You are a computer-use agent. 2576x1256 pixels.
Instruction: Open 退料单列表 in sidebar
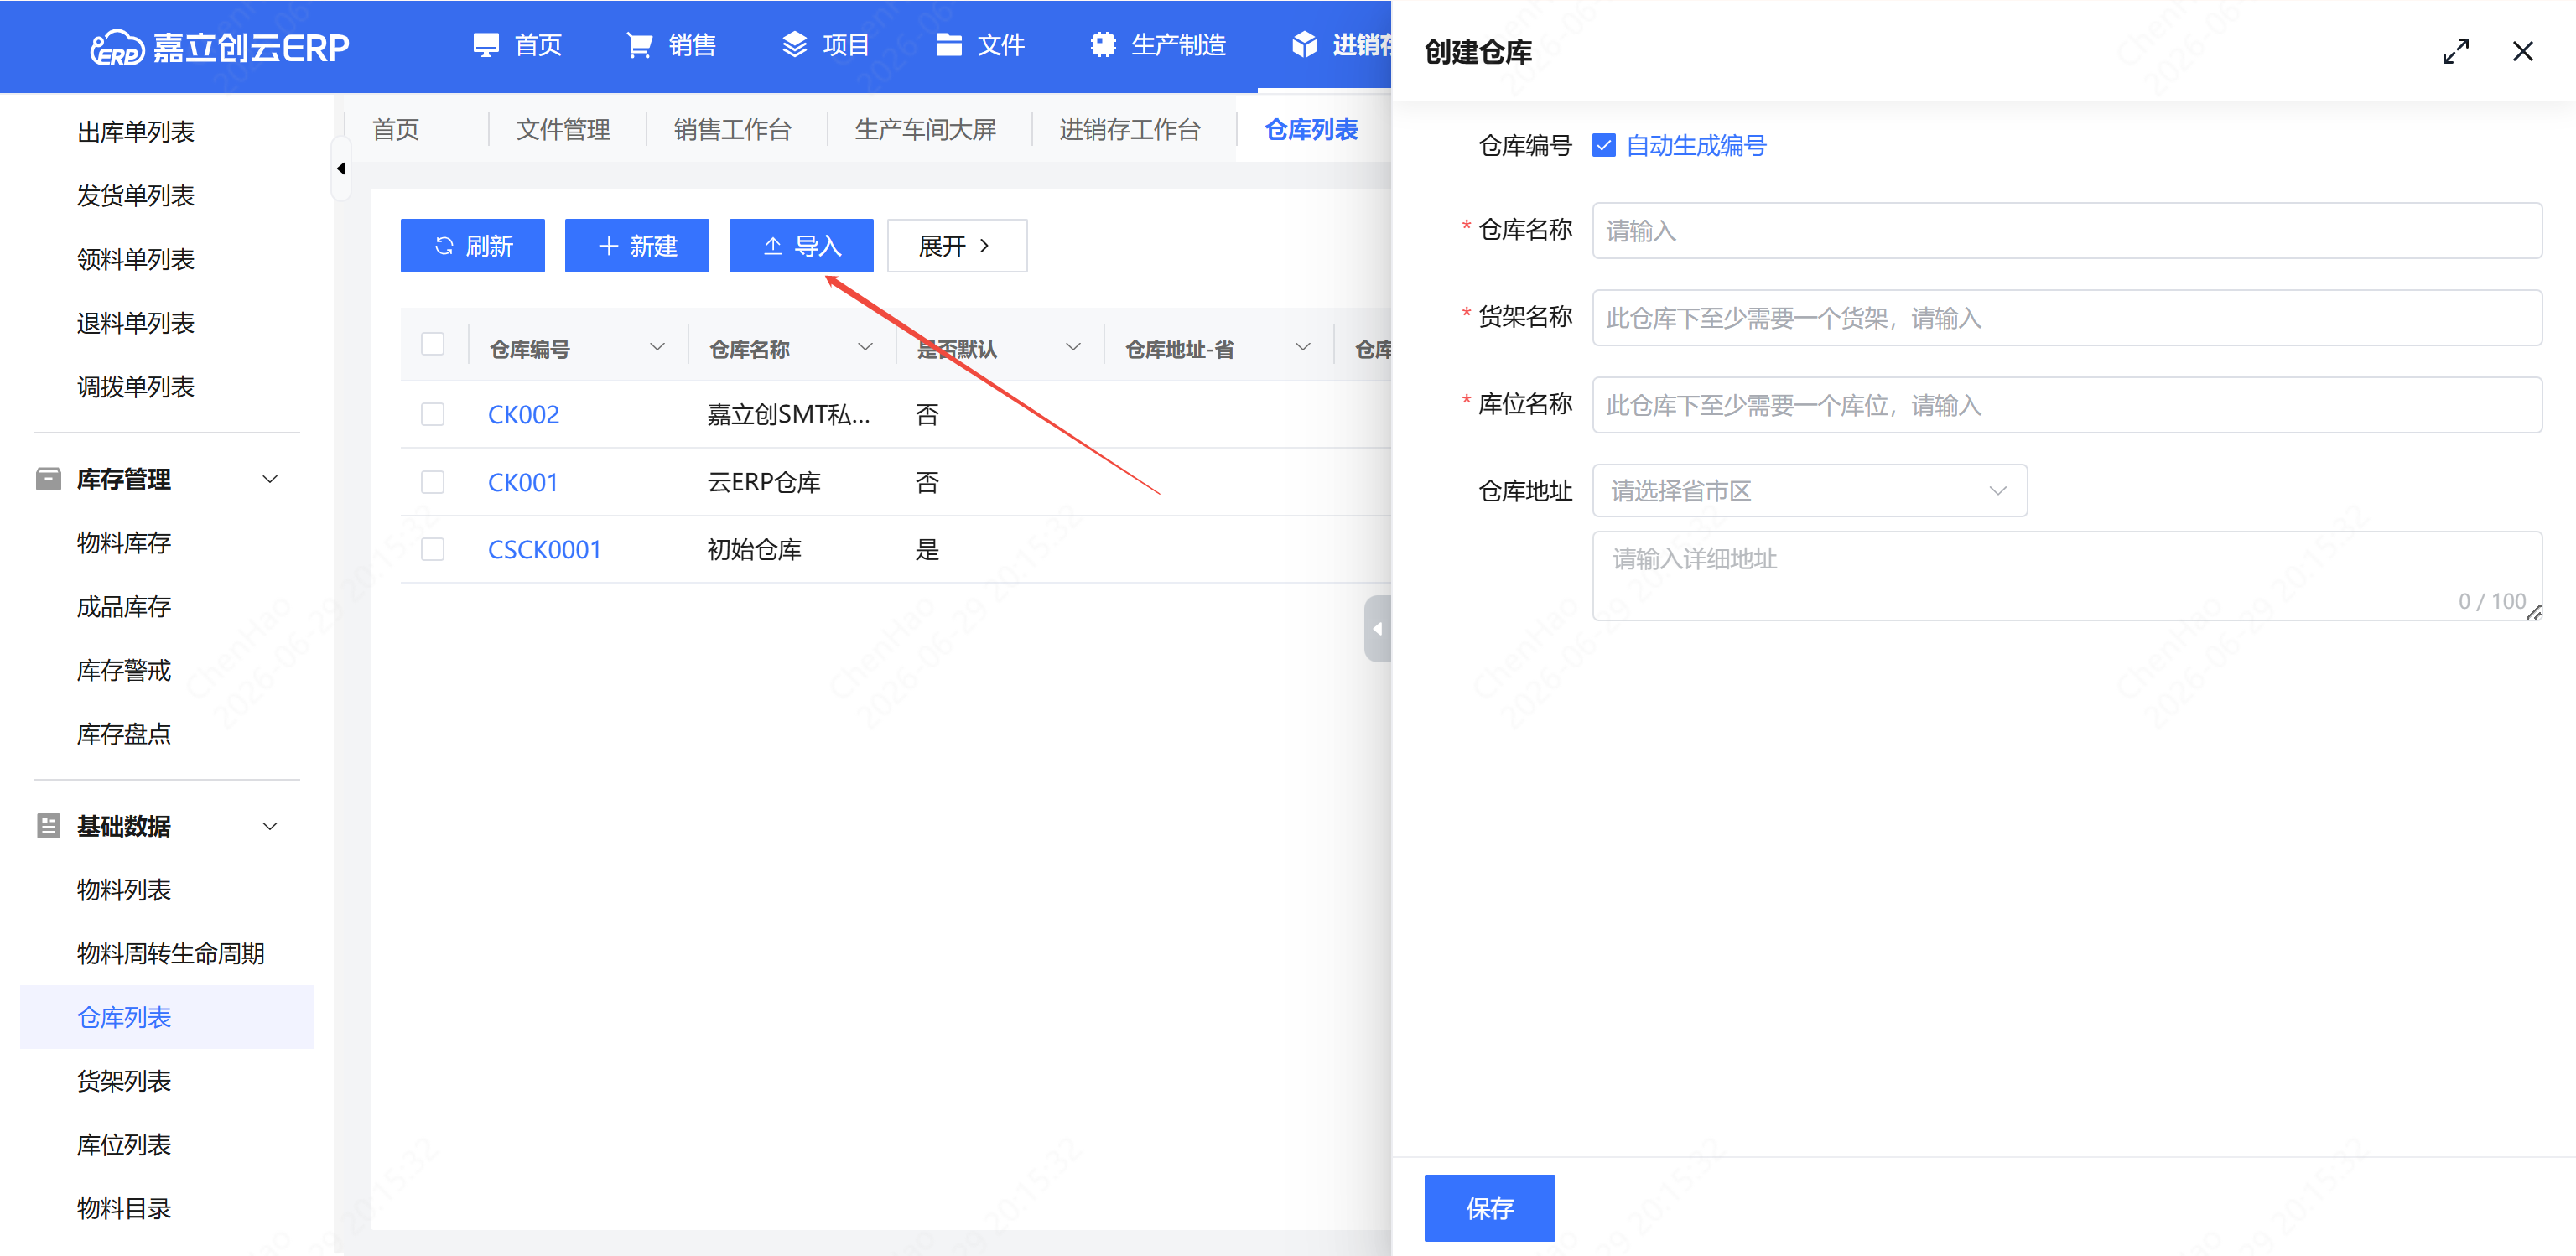click(x=135, y=324)
